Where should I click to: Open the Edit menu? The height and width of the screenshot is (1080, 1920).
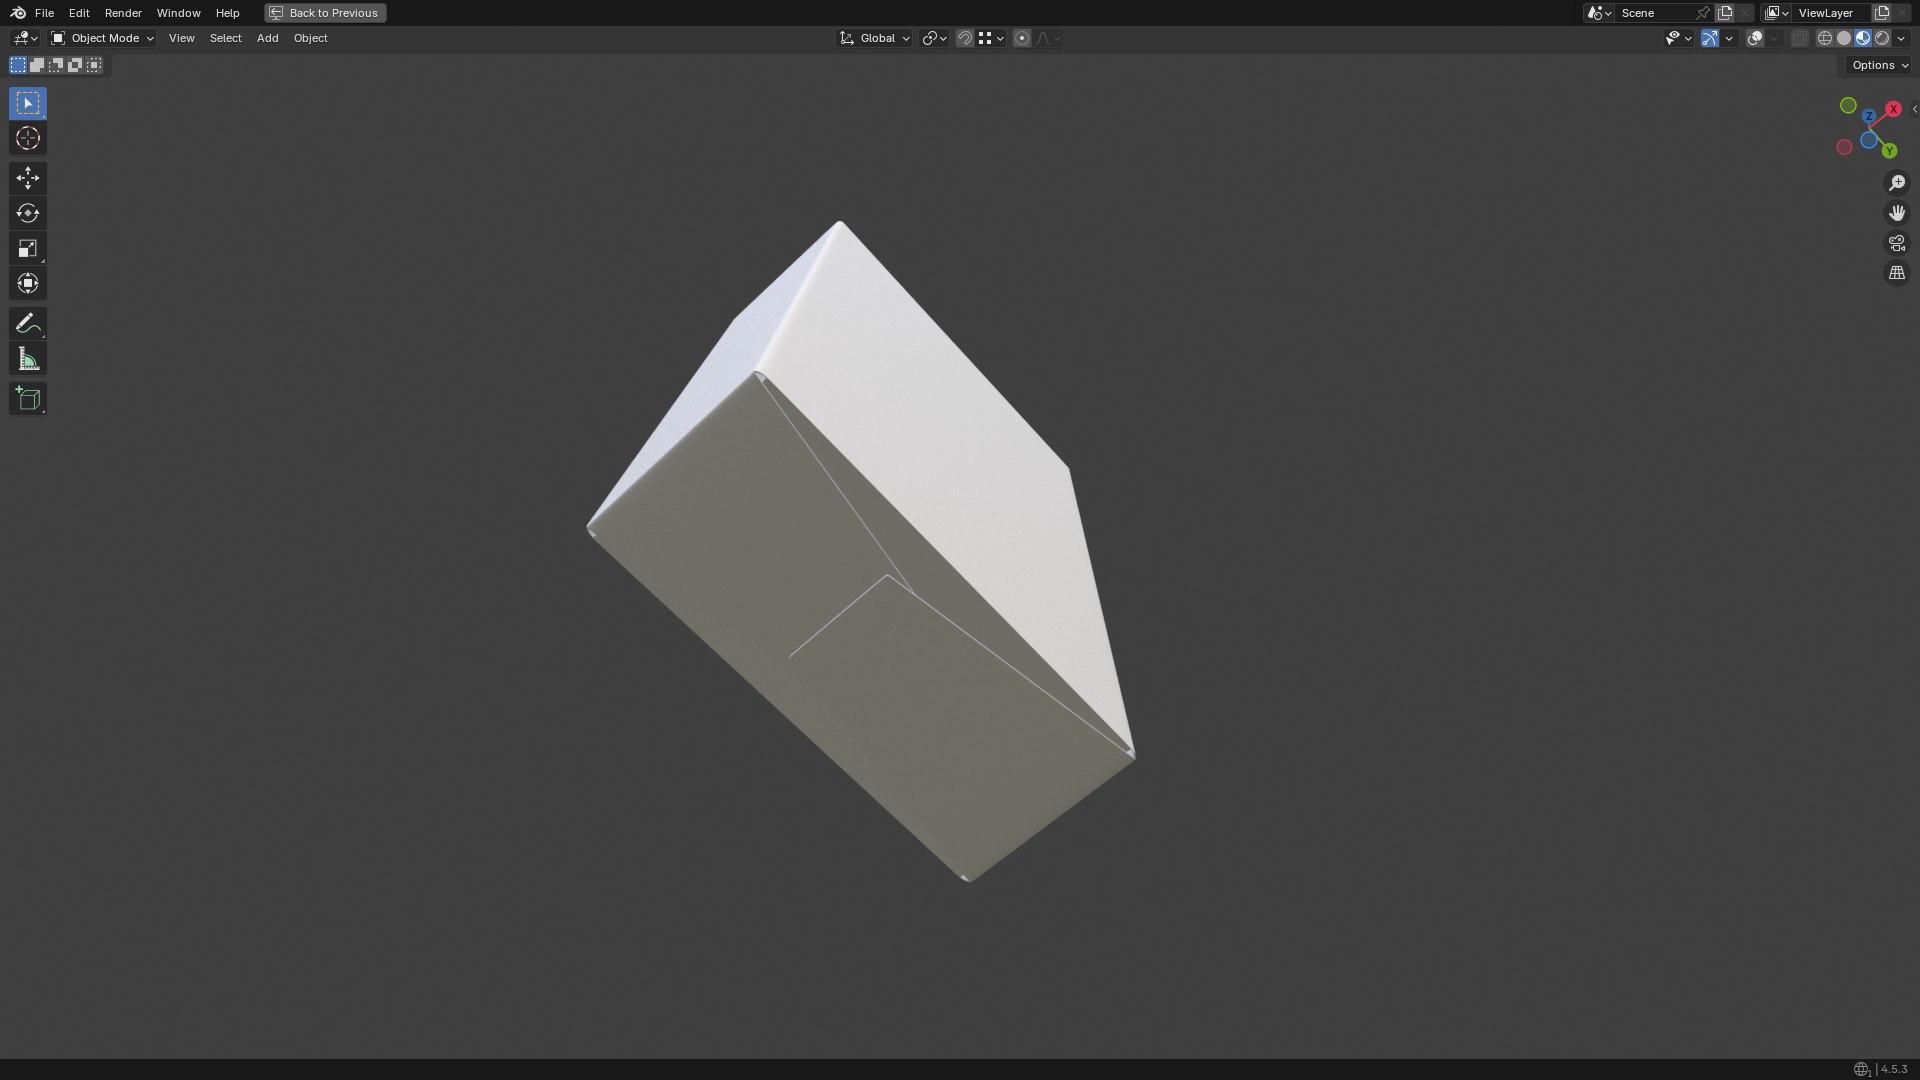click(79, 13)
